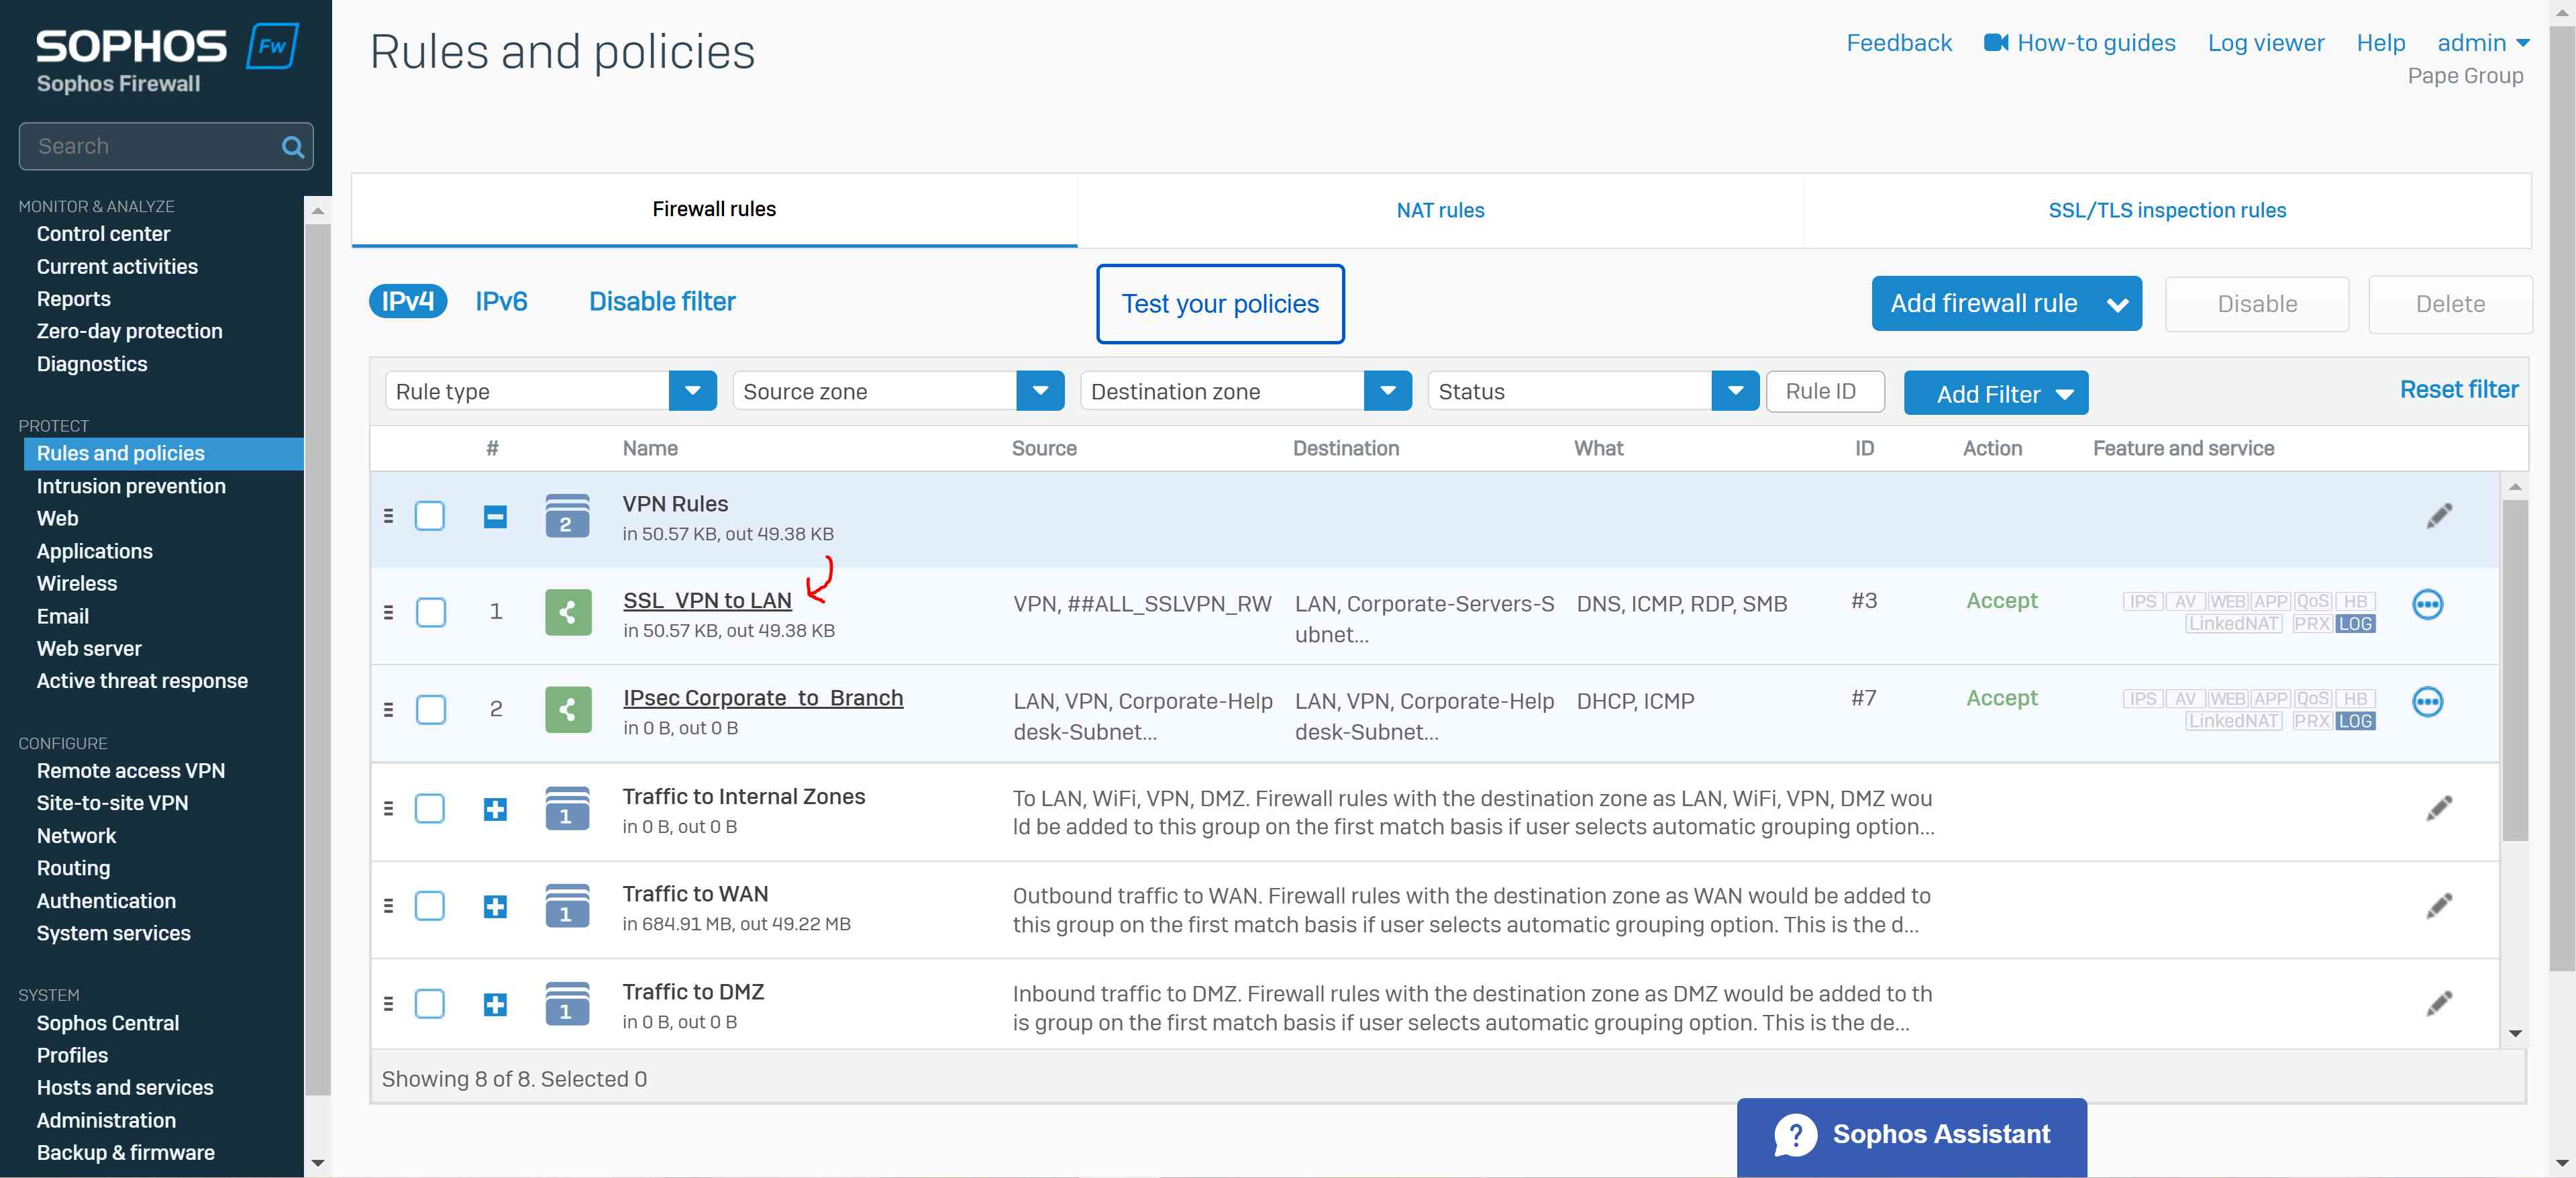Click drag handle of Traffic to WAN row
This screenshot has width=2576, height=1178.
click(388, 906)
